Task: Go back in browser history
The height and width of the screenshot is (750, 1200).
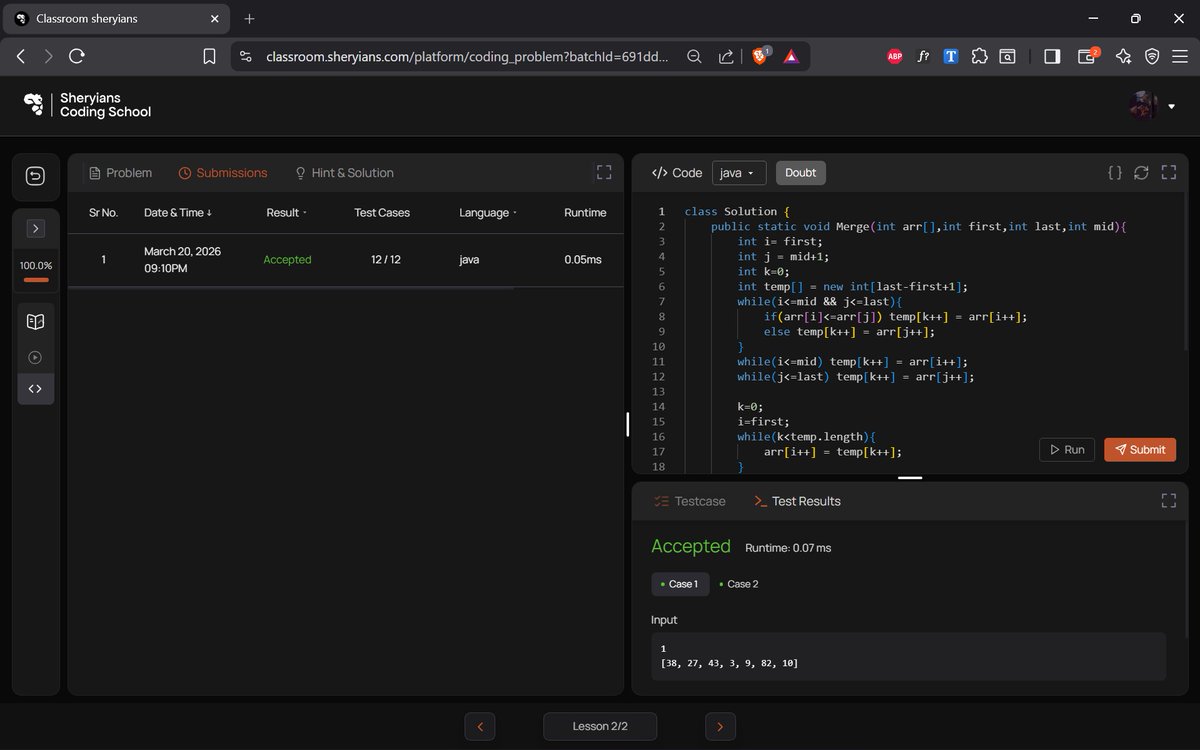Action: click(21, 57)
